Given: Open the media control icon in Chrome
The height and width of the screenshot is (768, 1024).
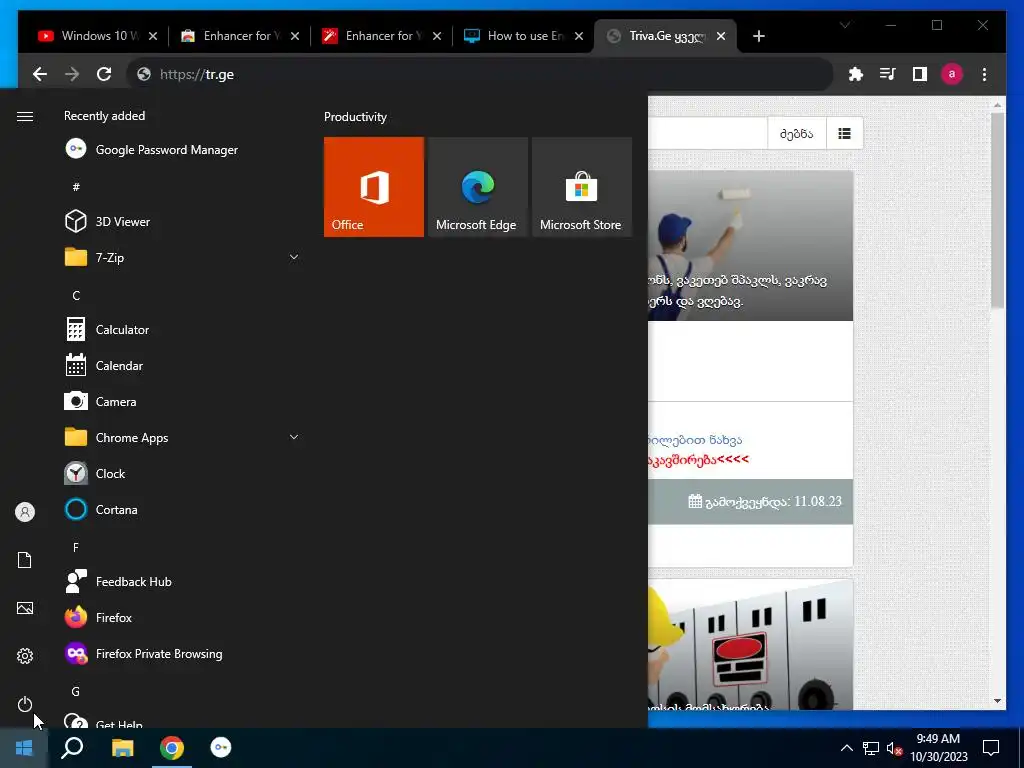Looking at the screenshot, I should 888,74.
